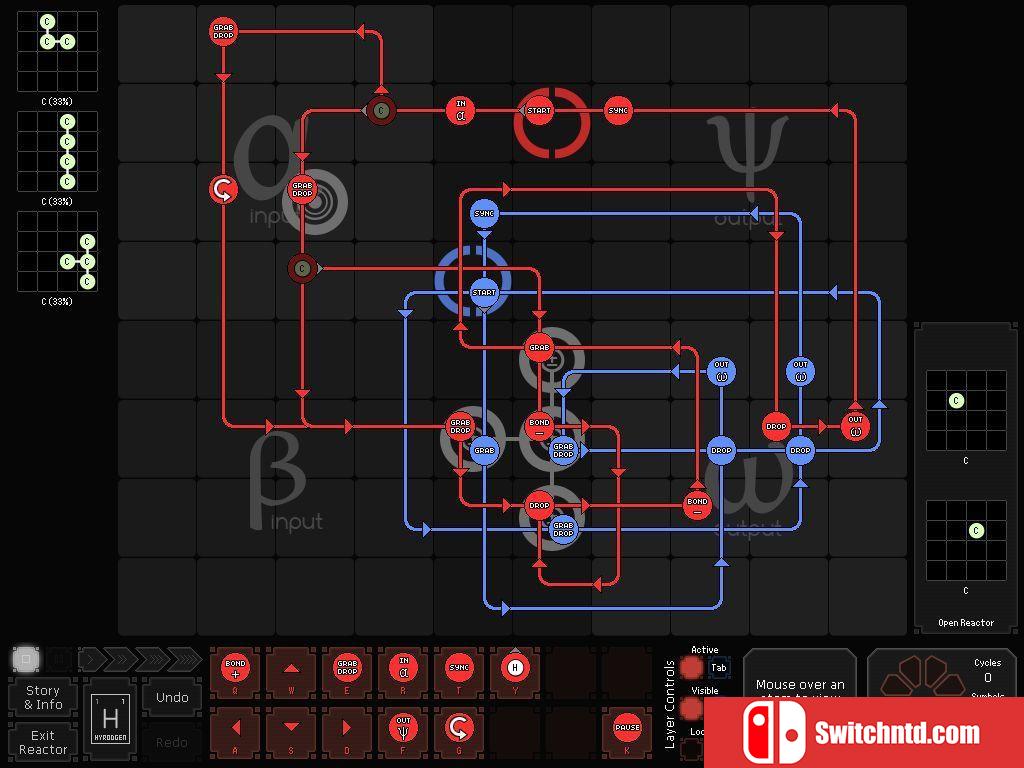Select the red DROP above bottom blue GRAB DROP
1024x768 pixels.
click(539, 505)
